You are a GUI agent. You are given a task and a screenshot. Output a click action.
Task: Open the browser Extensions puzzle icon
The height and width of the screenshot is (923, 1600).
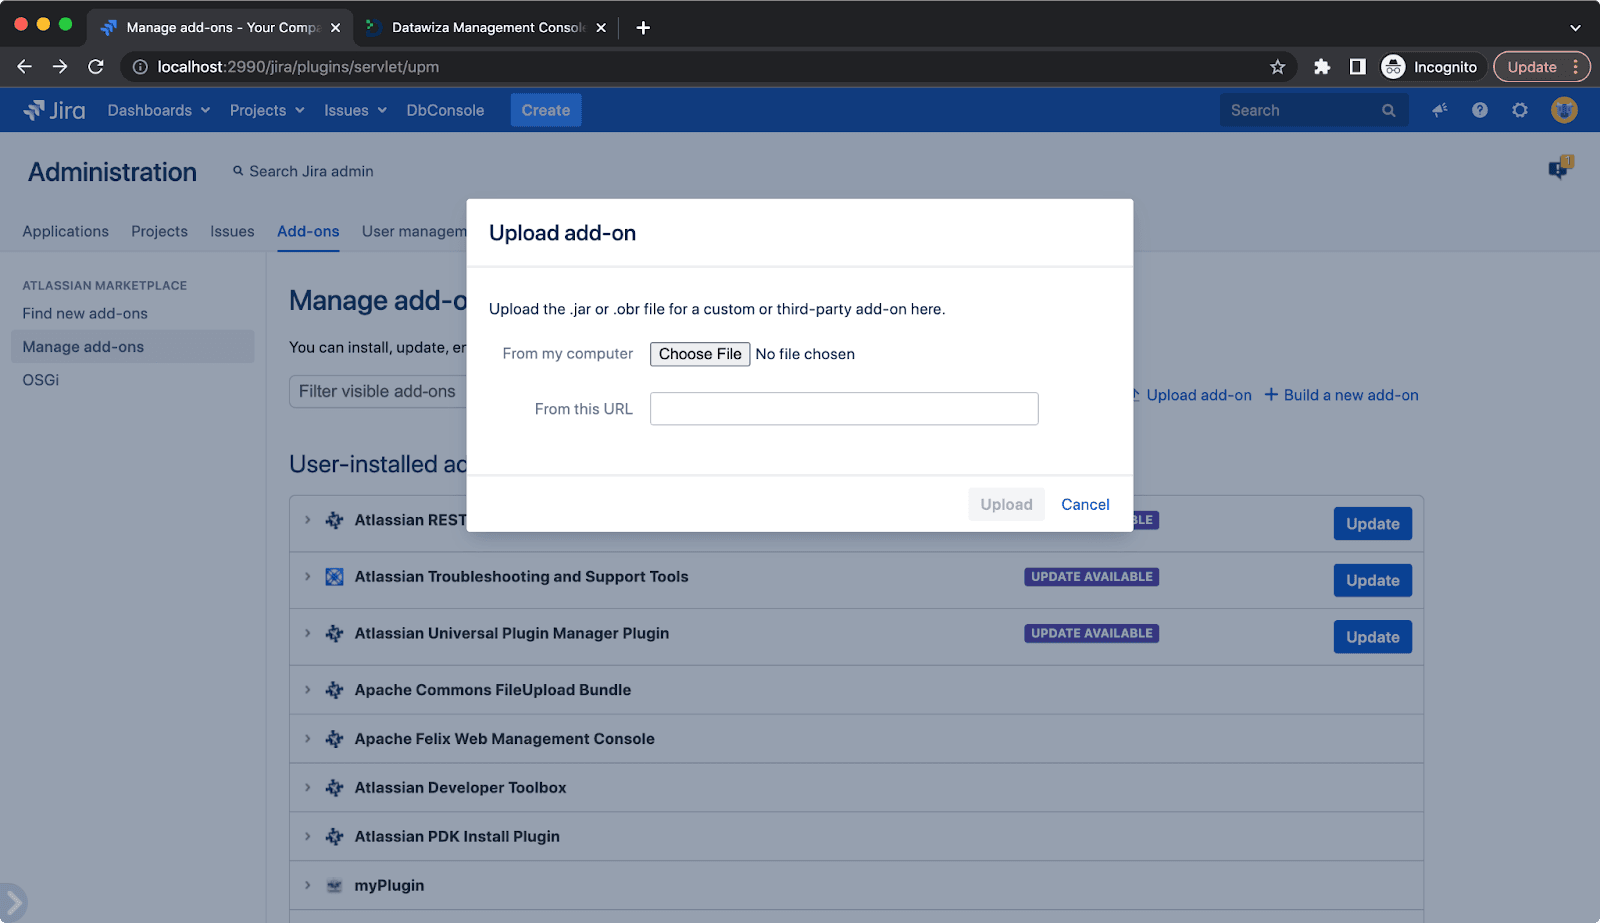coord(1322,67)
